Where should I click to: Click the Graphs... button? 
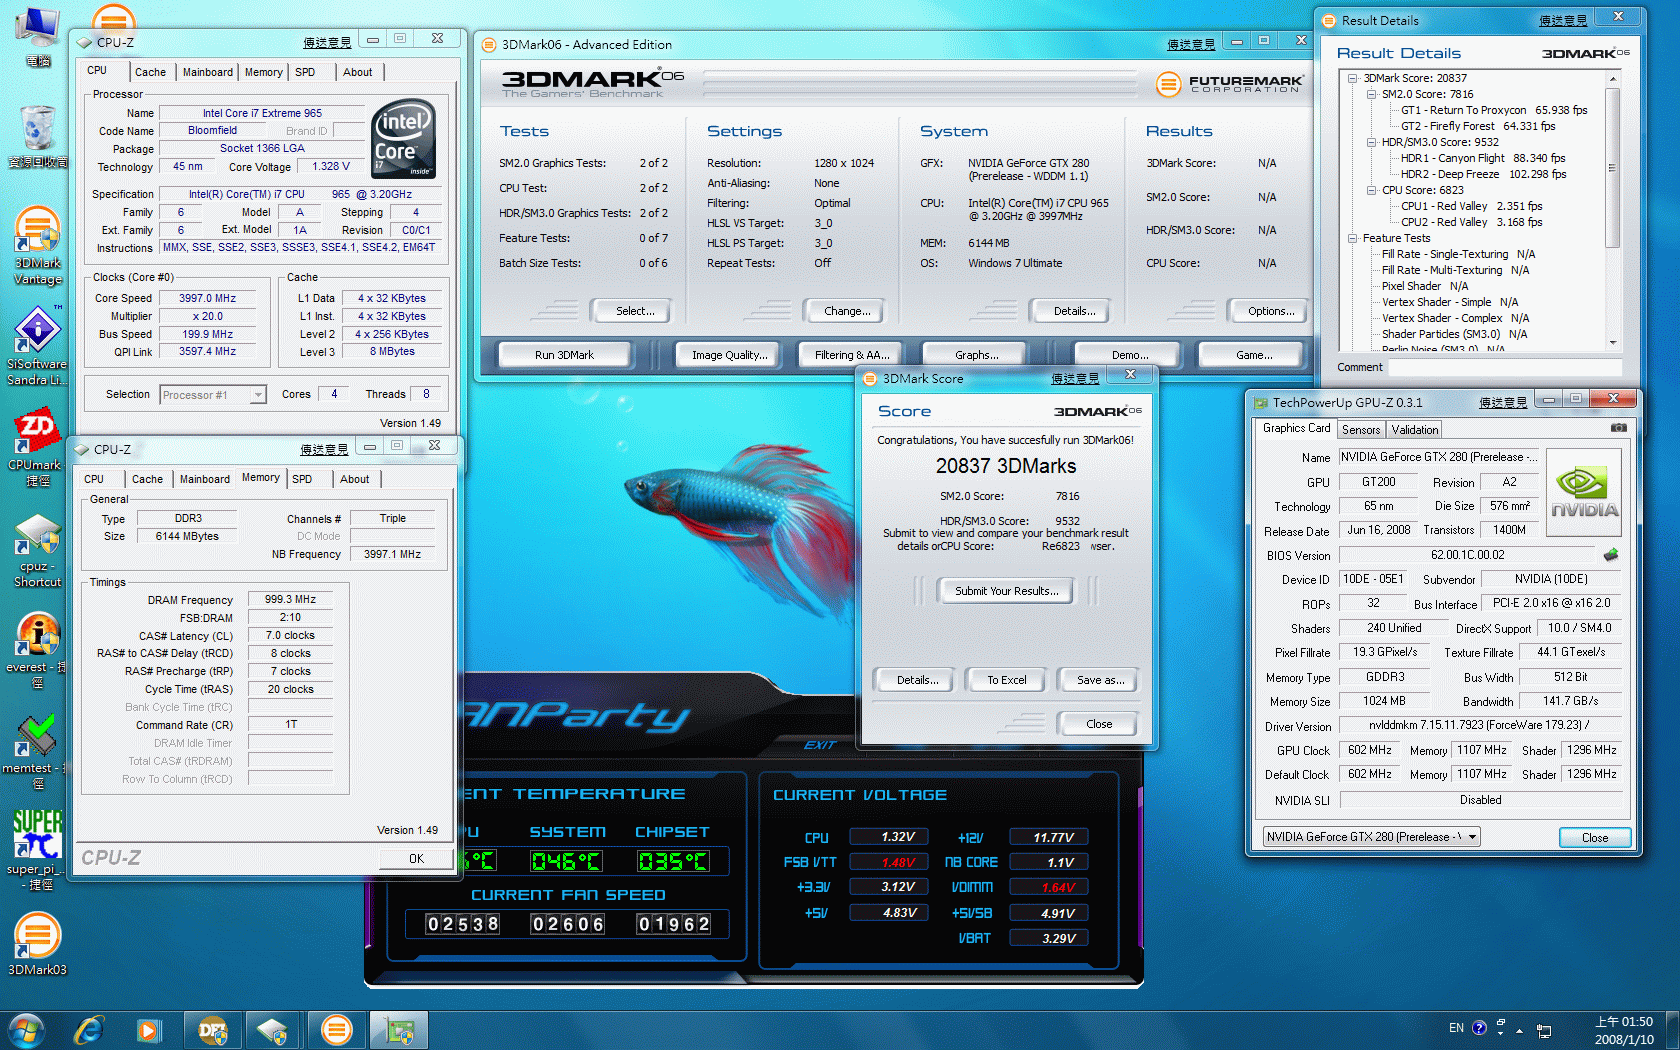click(x=976, y=355)
